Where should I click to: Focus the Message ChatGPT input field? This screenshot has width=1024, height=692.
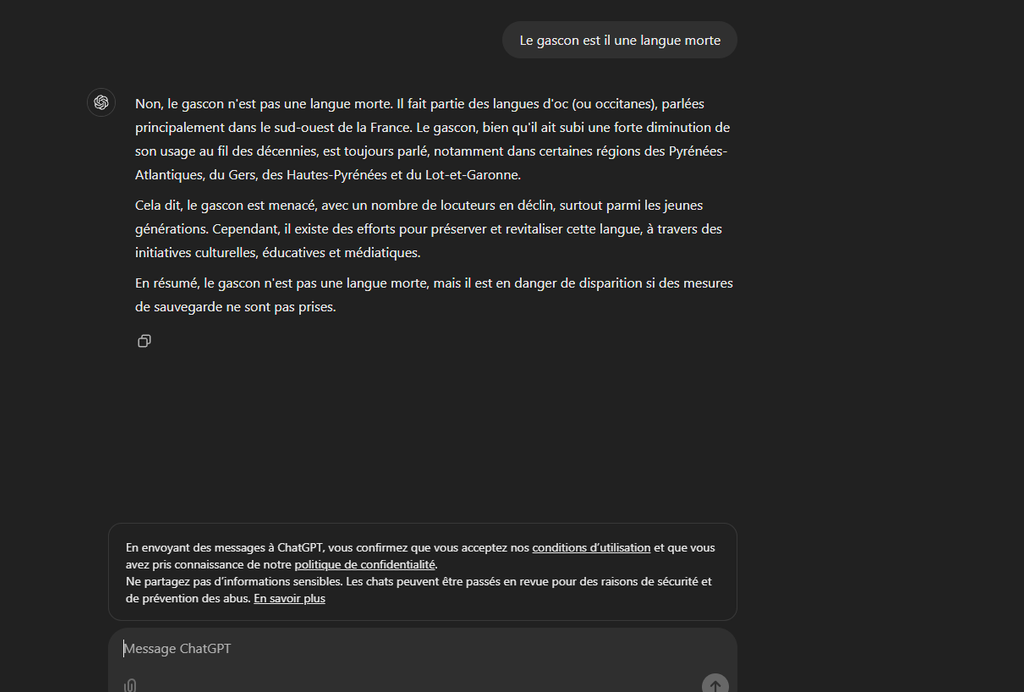(x=423, y=649)
